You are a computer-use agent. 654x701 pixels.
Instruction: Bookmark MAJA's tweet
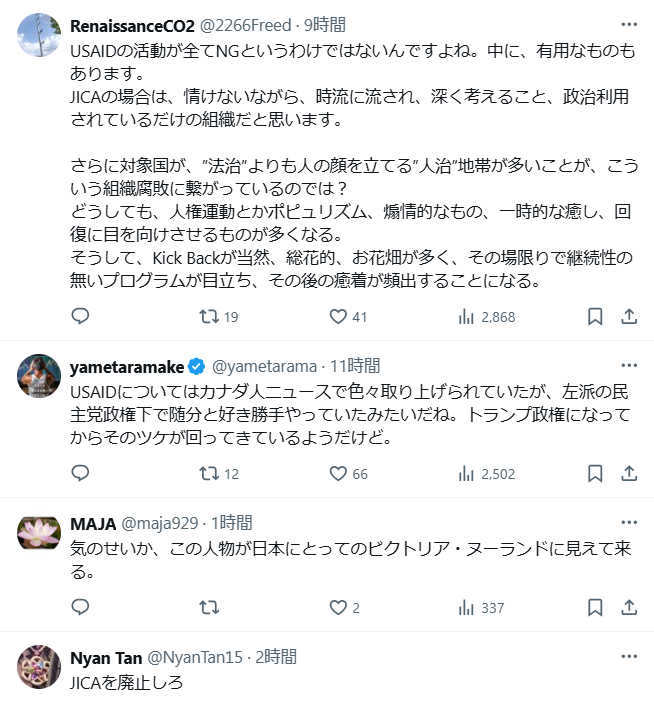coord(595,607)
